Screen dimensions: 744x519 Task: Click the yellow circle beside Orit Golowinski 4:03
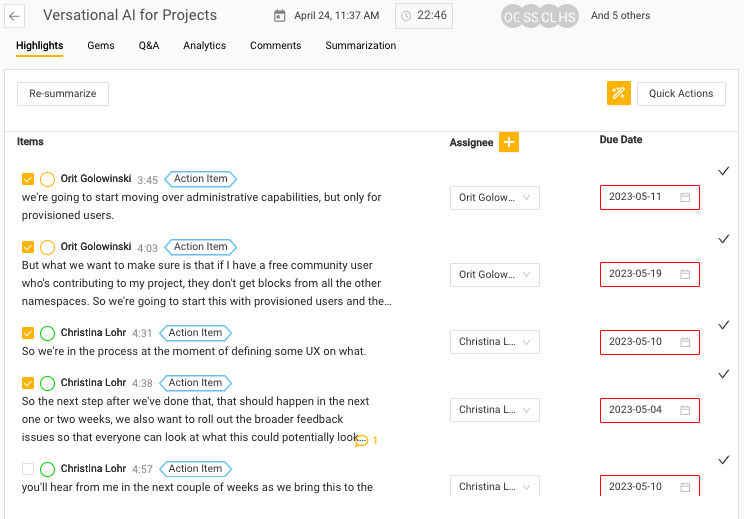(47, 247)
